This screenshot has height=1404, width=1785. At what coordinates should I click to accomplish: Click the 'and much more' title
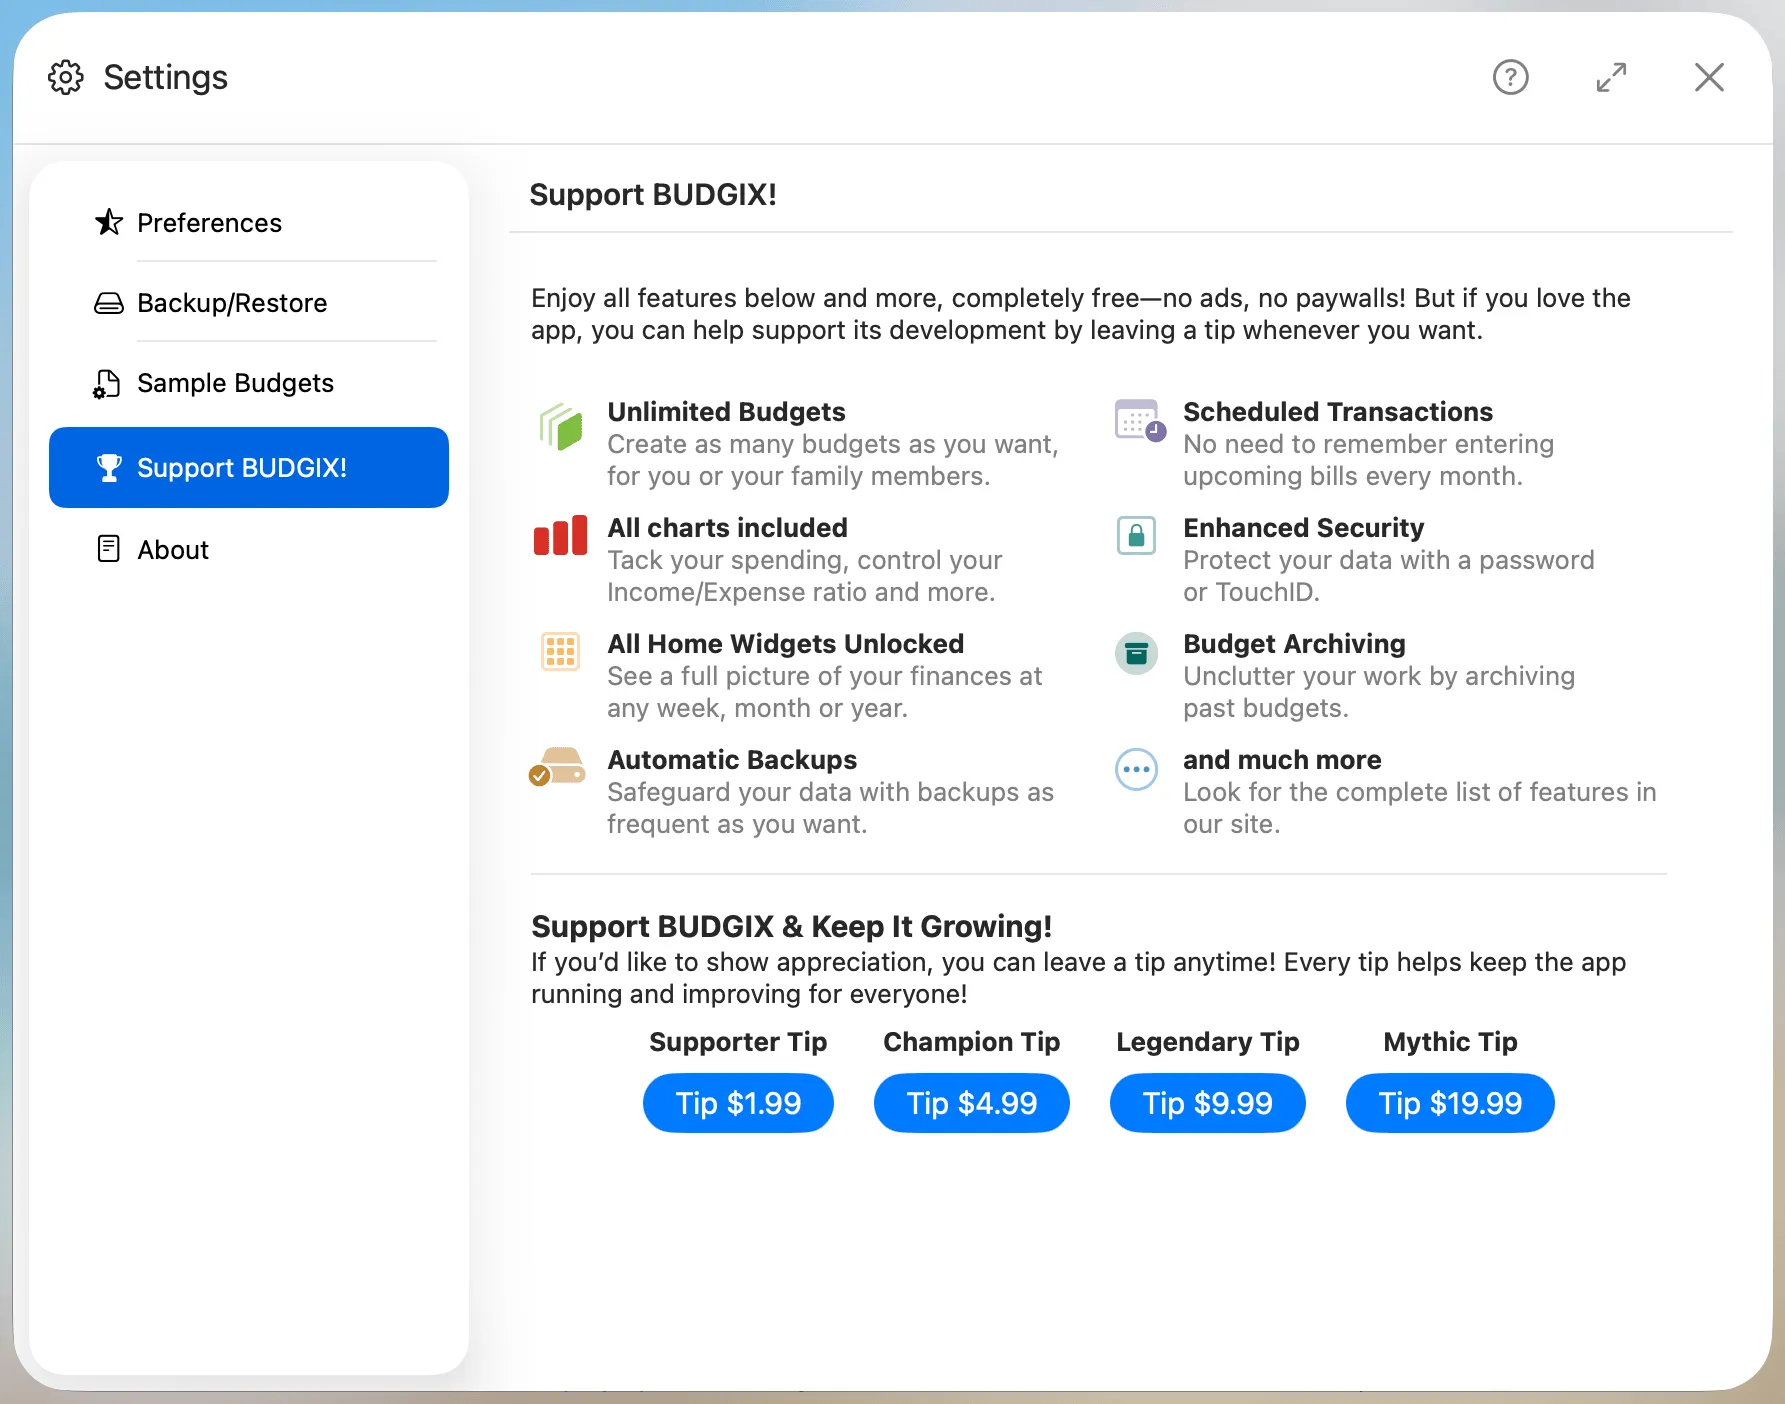pyautogui.click(x=1282, y=760)
